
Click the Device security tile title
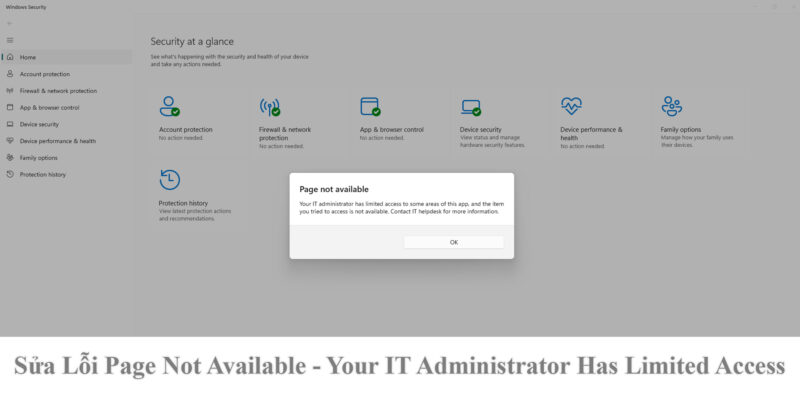pos(481,130)
